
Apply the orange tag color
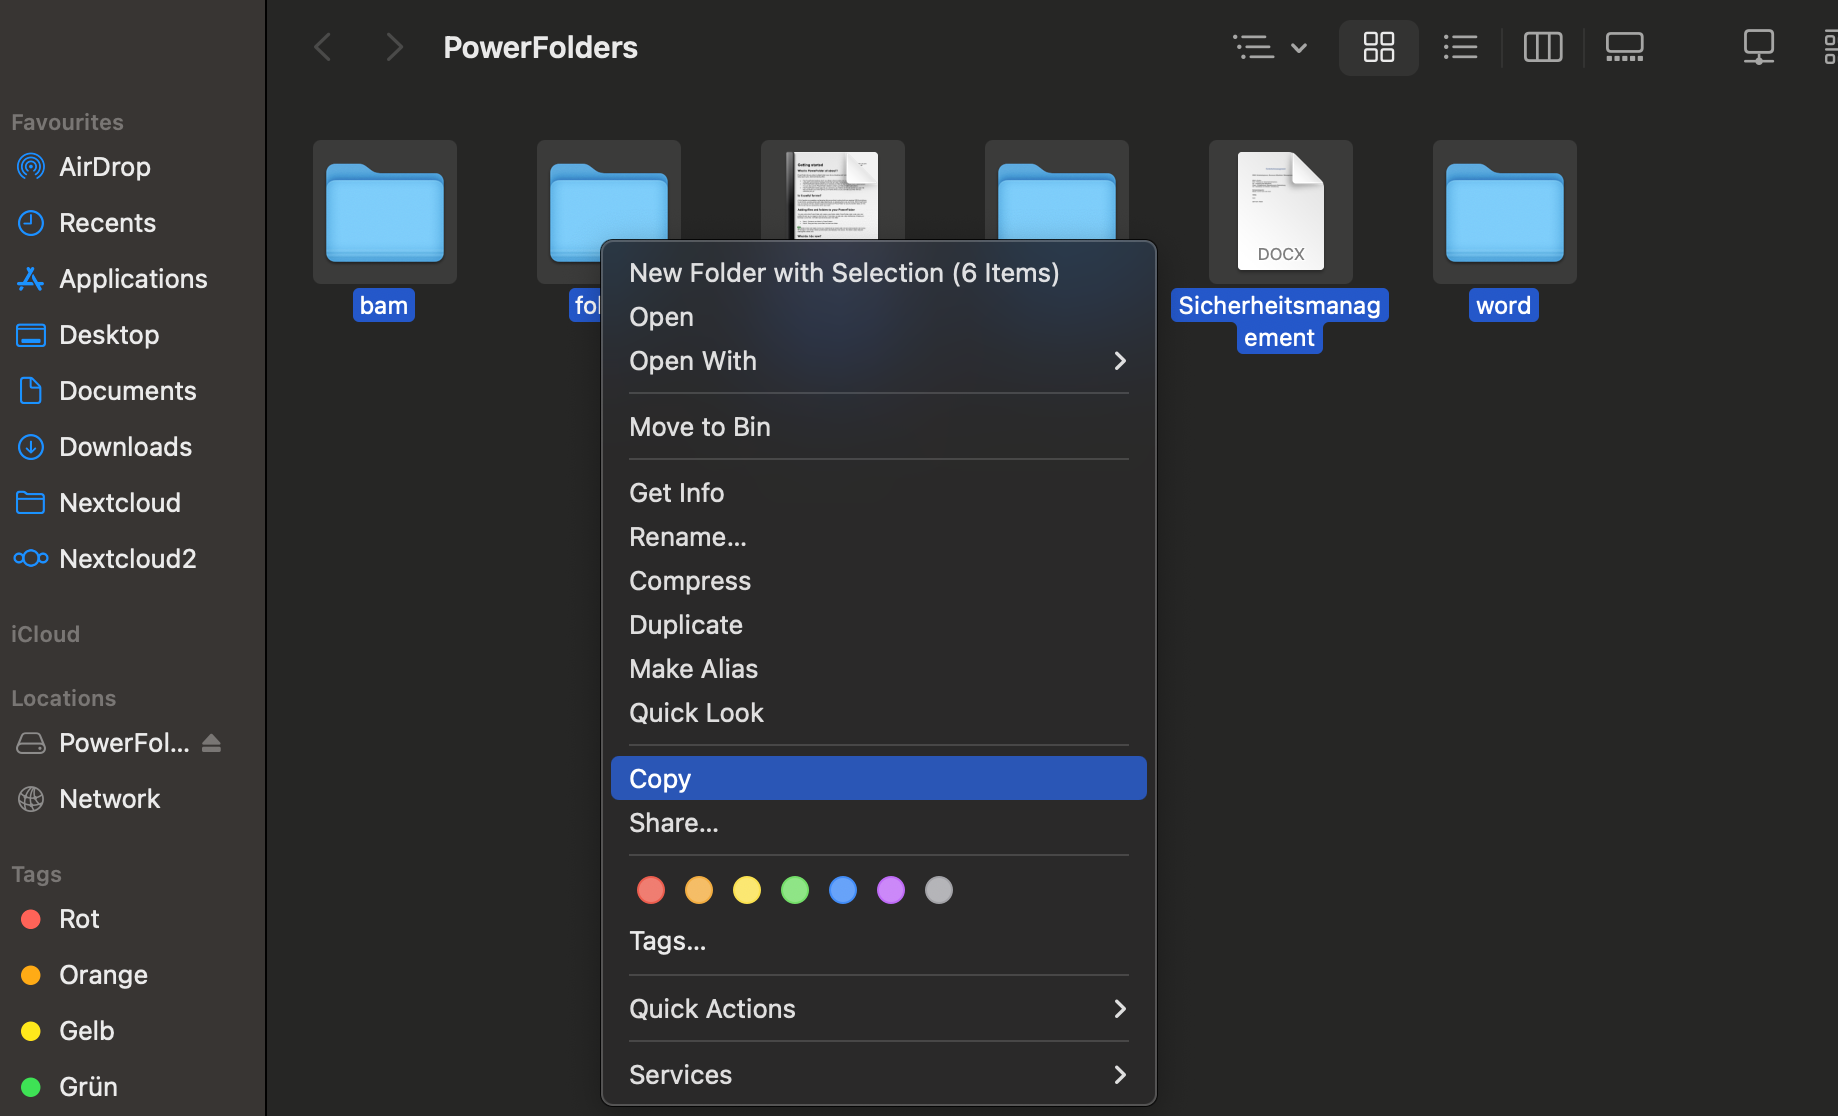click(699, 890)
